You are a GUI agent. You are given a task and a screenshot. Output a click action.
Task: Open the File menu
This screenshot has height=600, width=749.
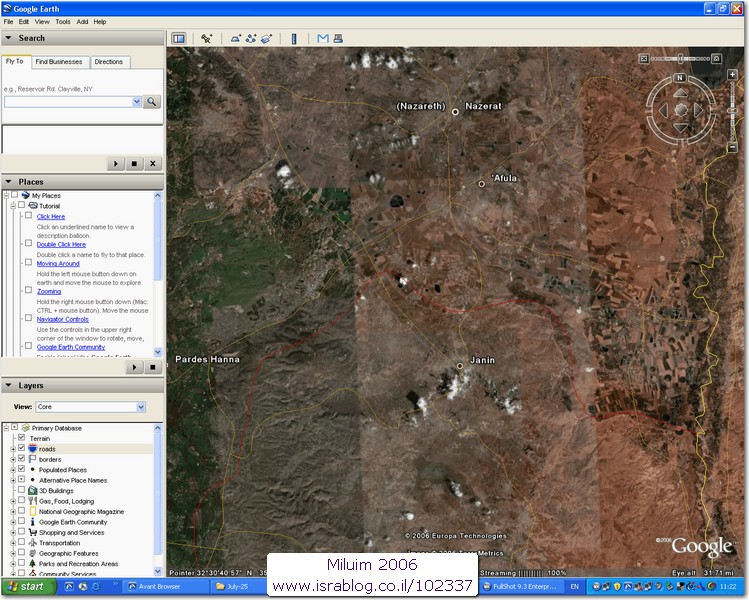[8, 22]
